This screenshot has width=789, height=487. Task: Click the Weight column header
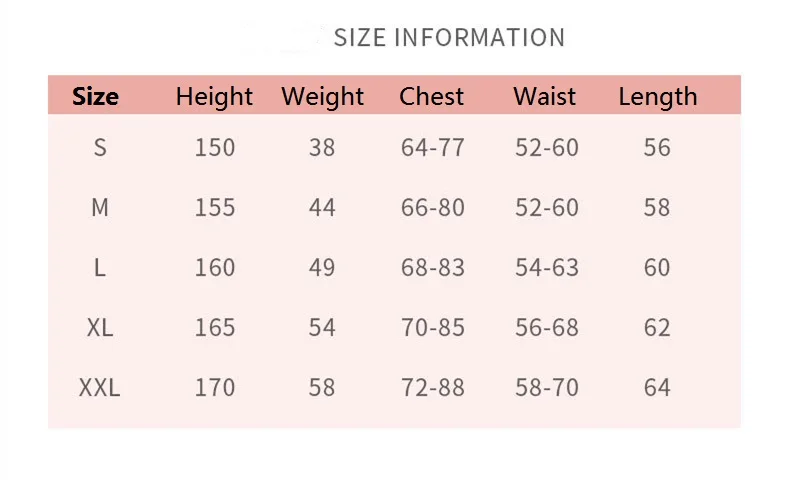(323, 96)
